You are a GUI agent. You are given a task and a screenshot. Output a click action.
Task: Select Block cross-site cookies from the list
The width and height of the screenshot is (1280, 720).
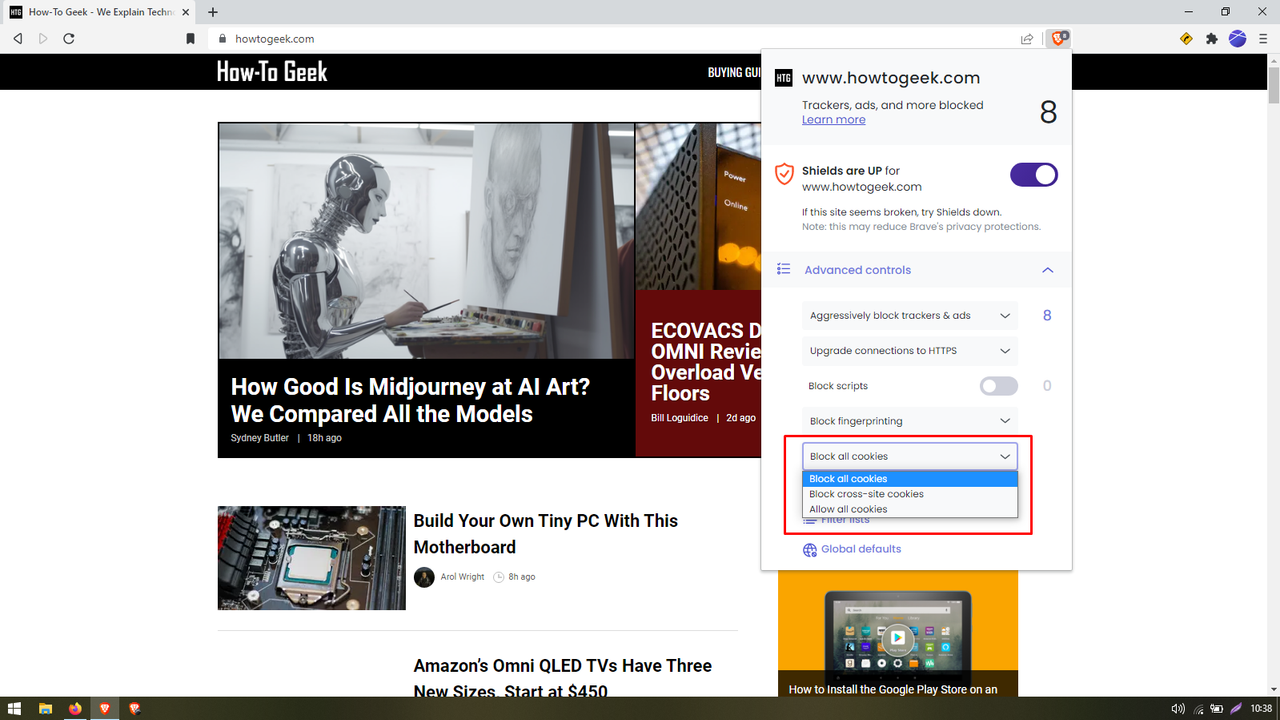click(x=866, y=493)
